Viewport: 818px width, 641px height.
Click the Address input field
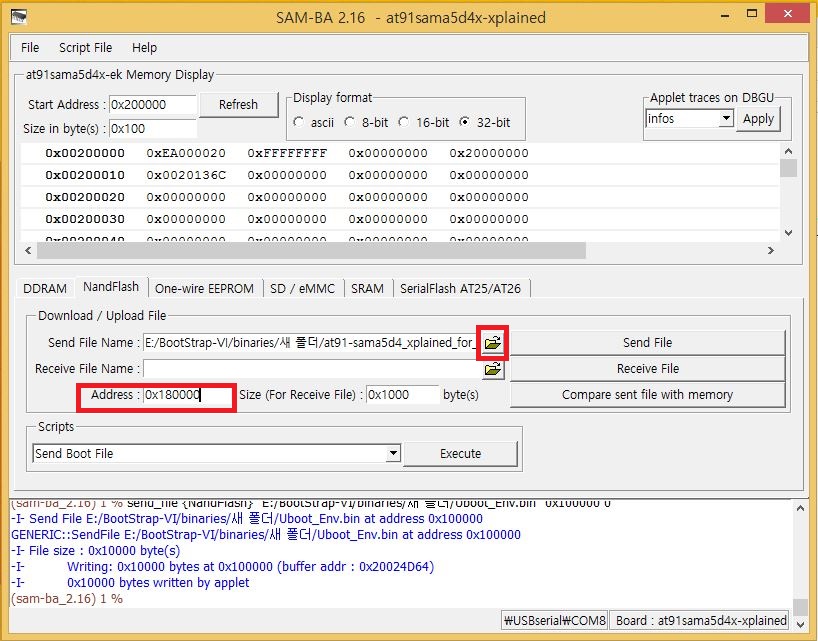tap(187, 395)
